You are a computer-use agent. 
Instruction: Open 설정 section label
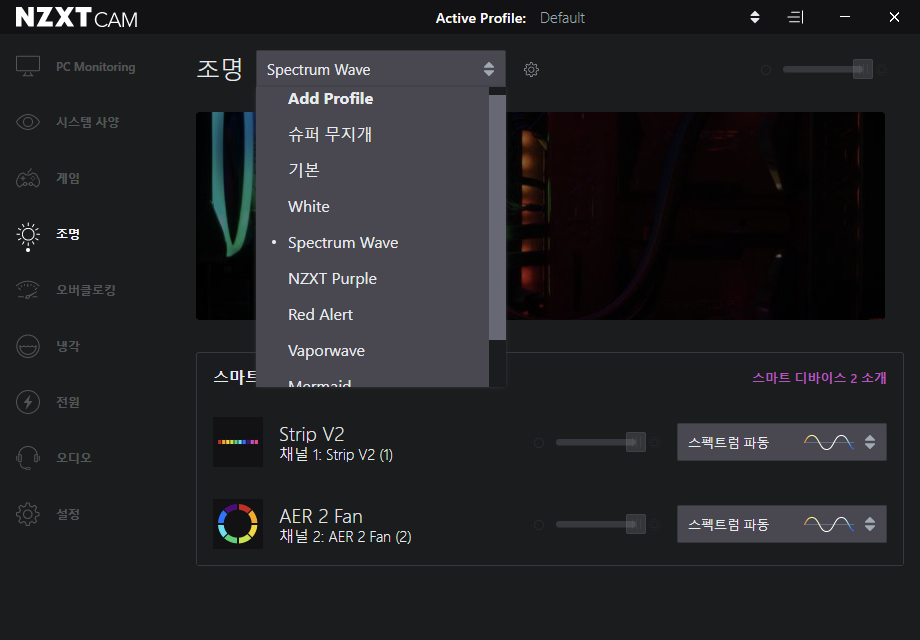click(x=68, y=514)
